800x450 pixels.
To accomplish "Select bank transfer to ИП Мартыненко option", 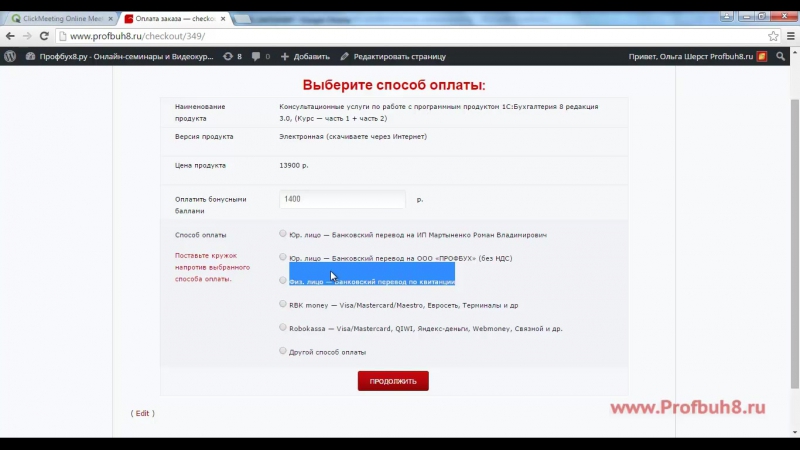I will [x=283, y=234].
